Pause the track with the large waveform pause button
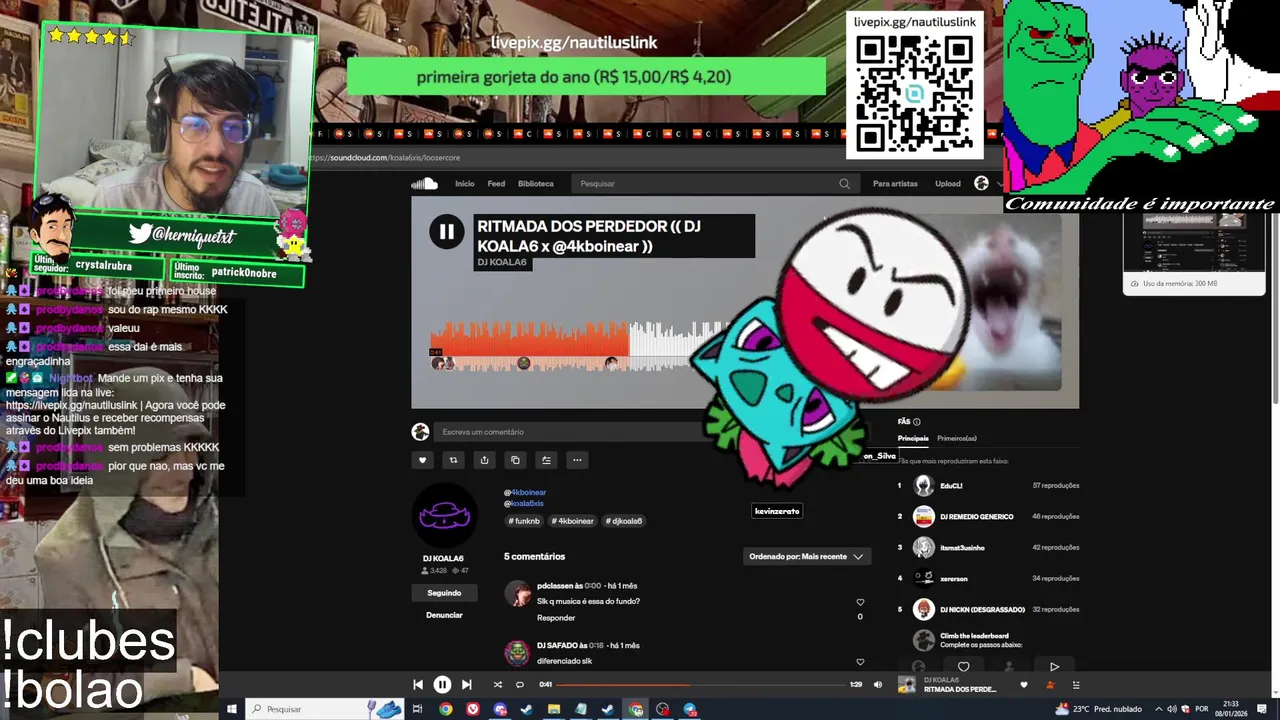The image size is (1280, 720). click(446, 232)
